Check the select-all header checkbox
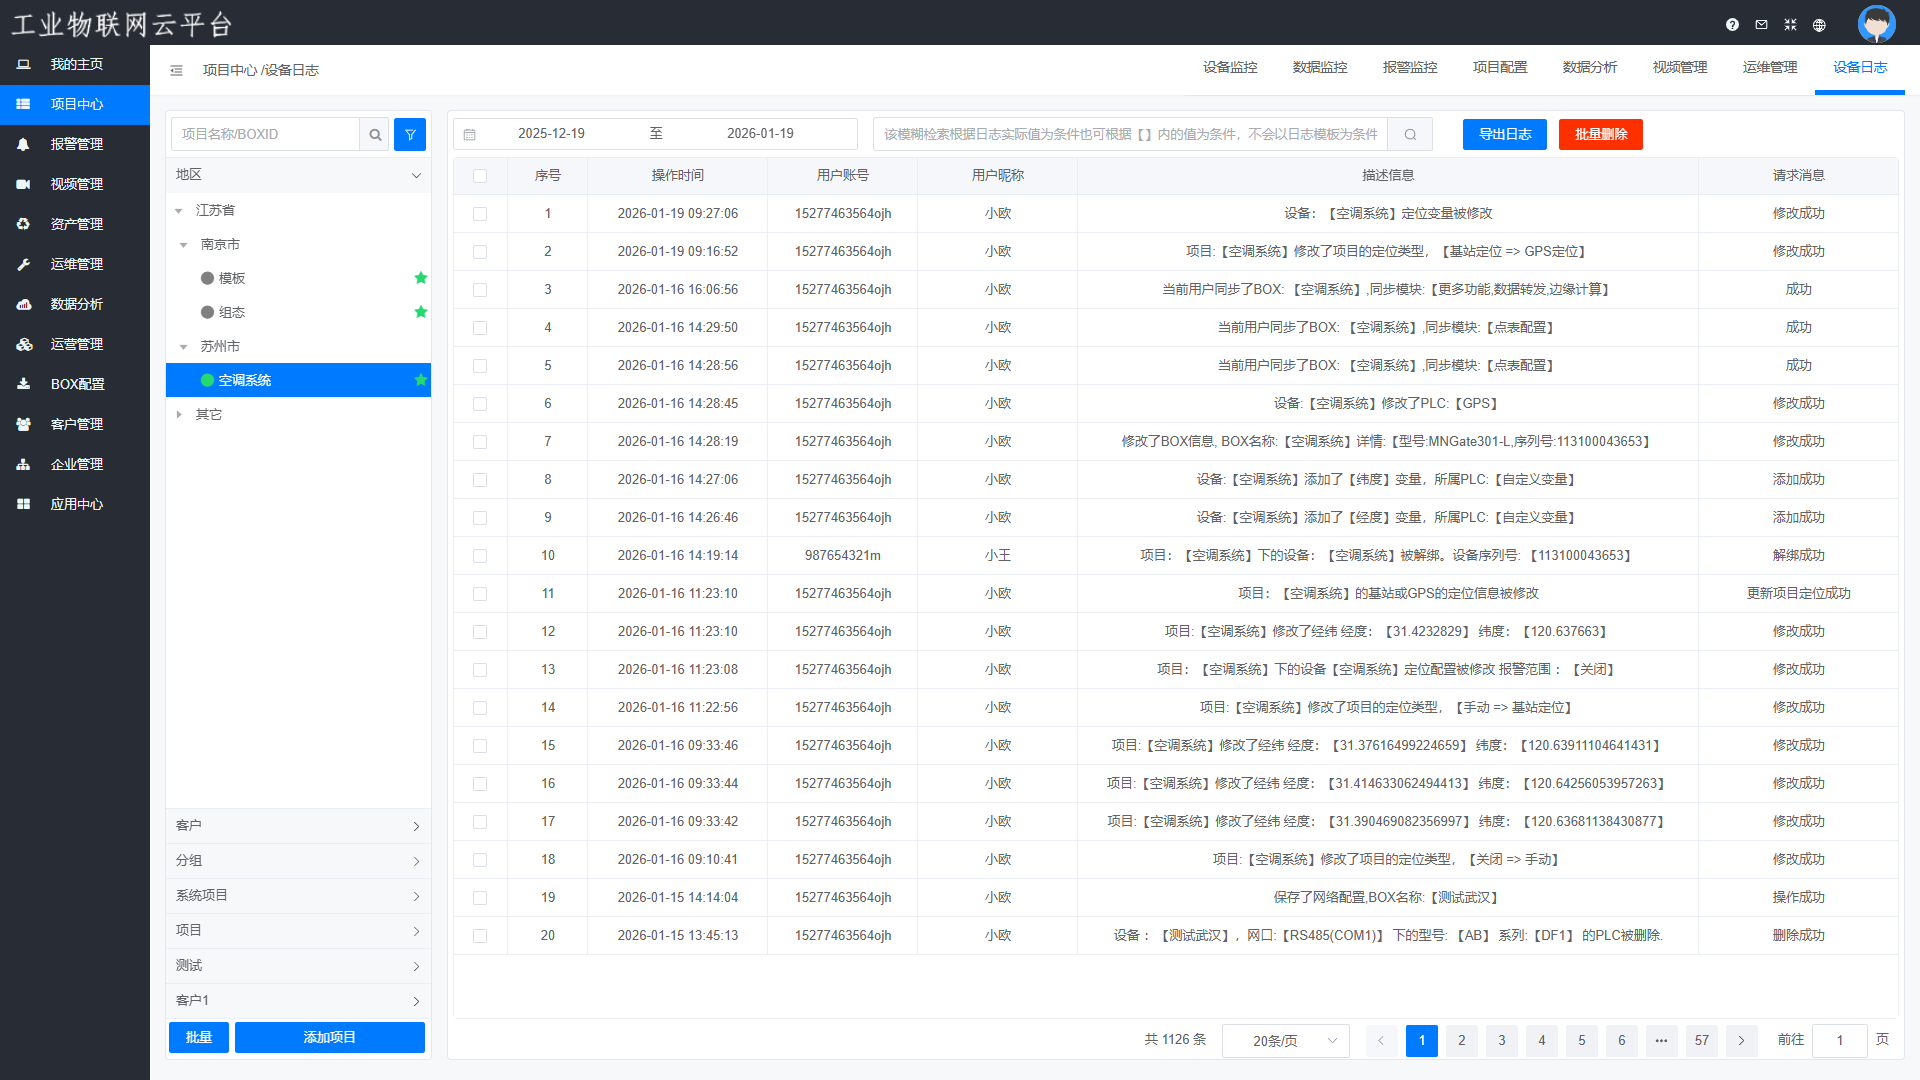The width and height of the screenshot is (1920, 1080). pyautogui.click(x=480, y=176)
